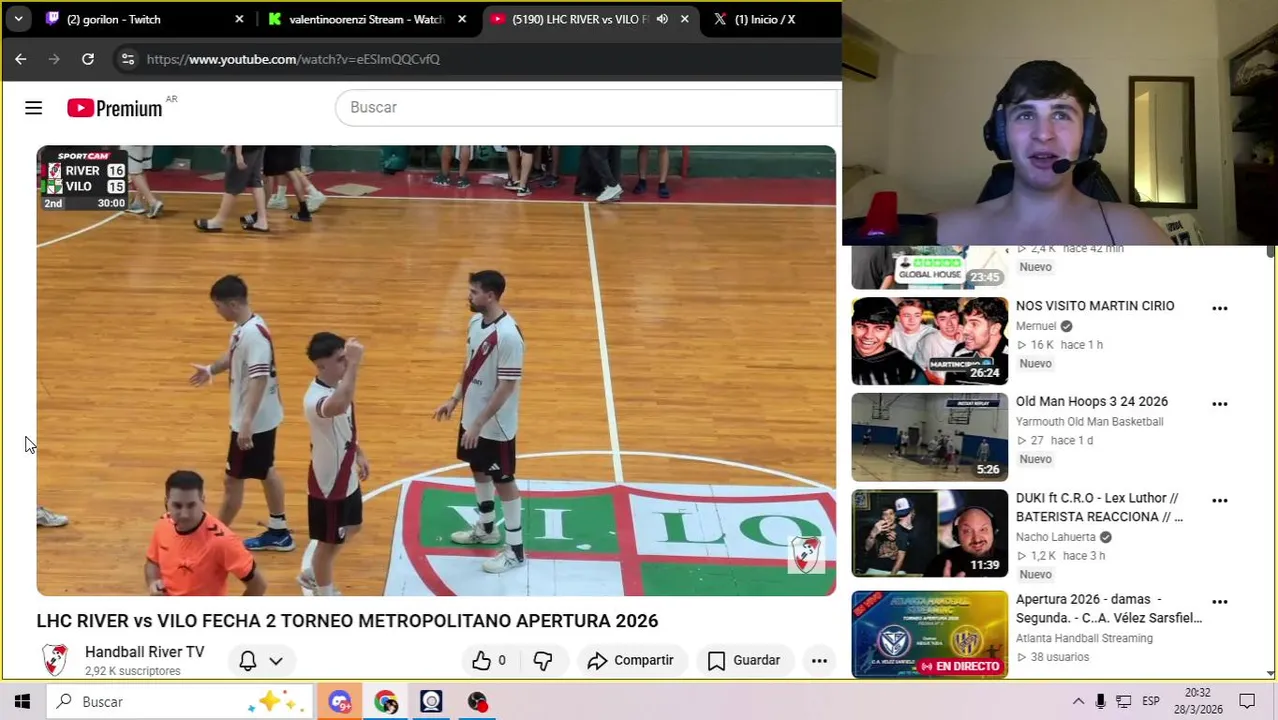Open the network system tray icon
The width and height of the screenshot is (1278, 720).
(1124, 702)
